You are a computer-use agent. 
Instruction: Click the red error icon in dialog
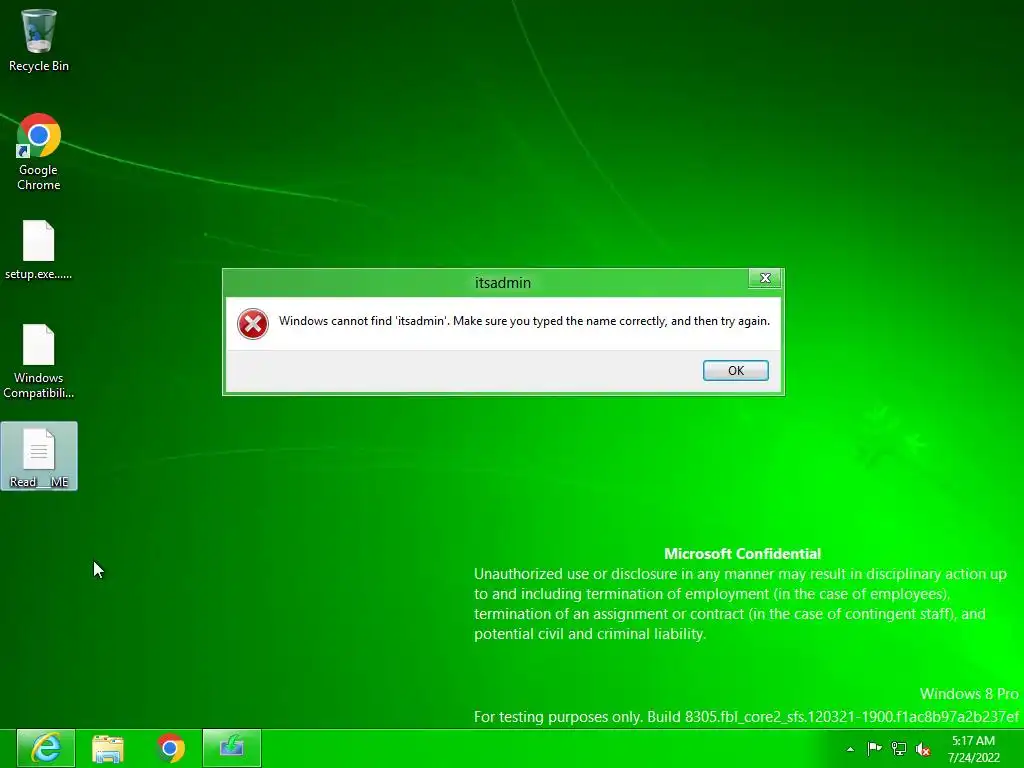tap(253, 324)
